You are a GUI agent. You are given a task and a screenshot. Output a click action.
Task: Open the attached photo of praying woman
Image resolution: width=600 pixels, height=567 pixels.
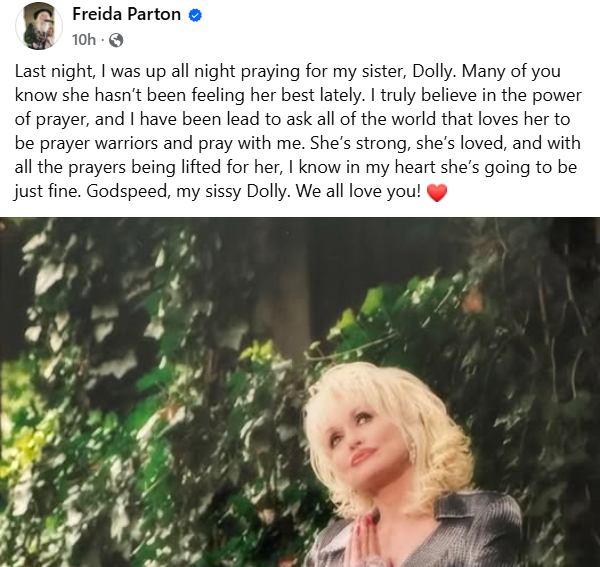click(300, 392)
